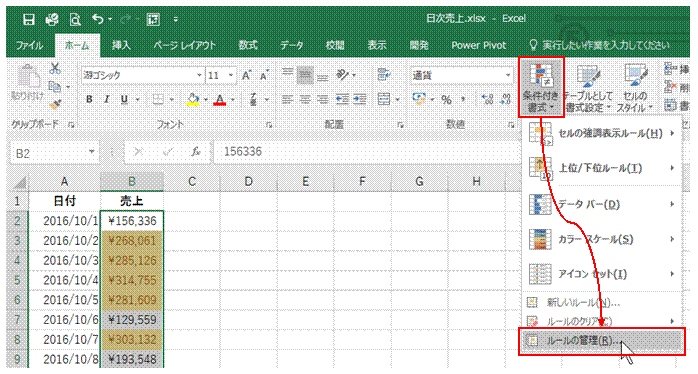Open 上位/下位ルール submenu
698x374 pixels.
pos(601,168)
